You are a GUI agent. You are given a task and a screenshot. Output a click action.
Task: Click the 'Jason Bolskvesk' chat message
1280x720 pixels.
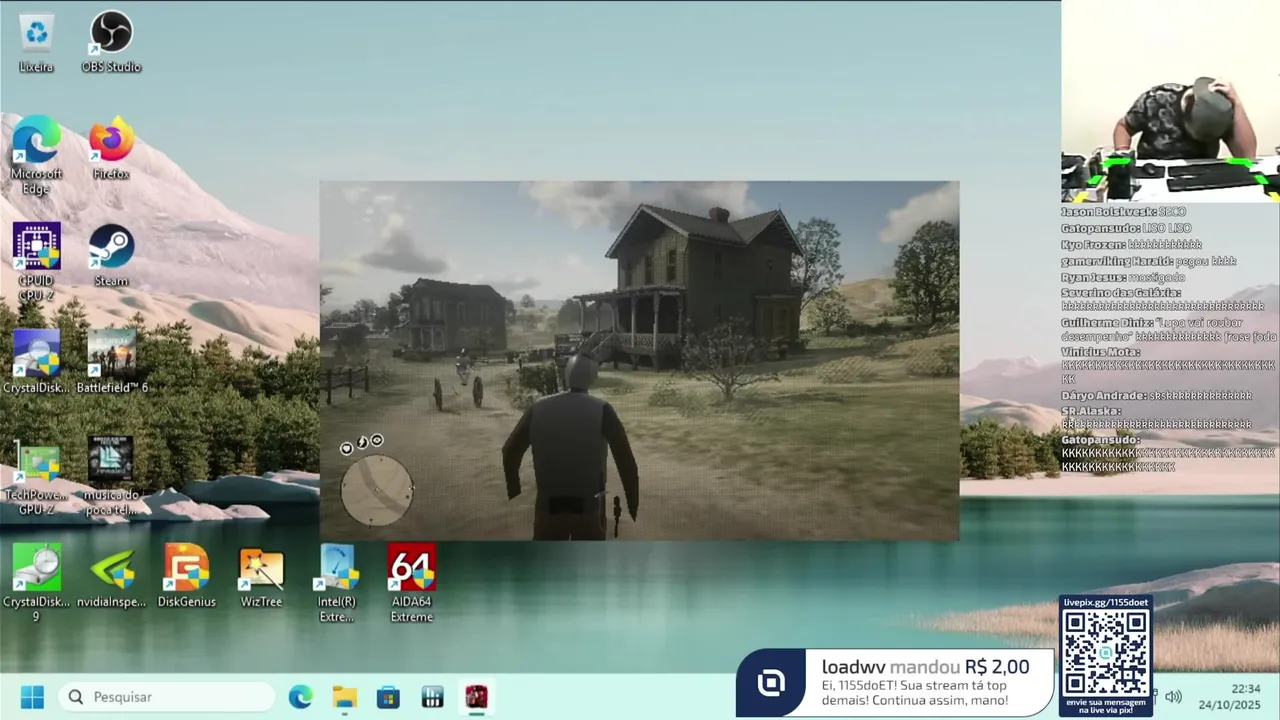click(x=1124, y=212)
